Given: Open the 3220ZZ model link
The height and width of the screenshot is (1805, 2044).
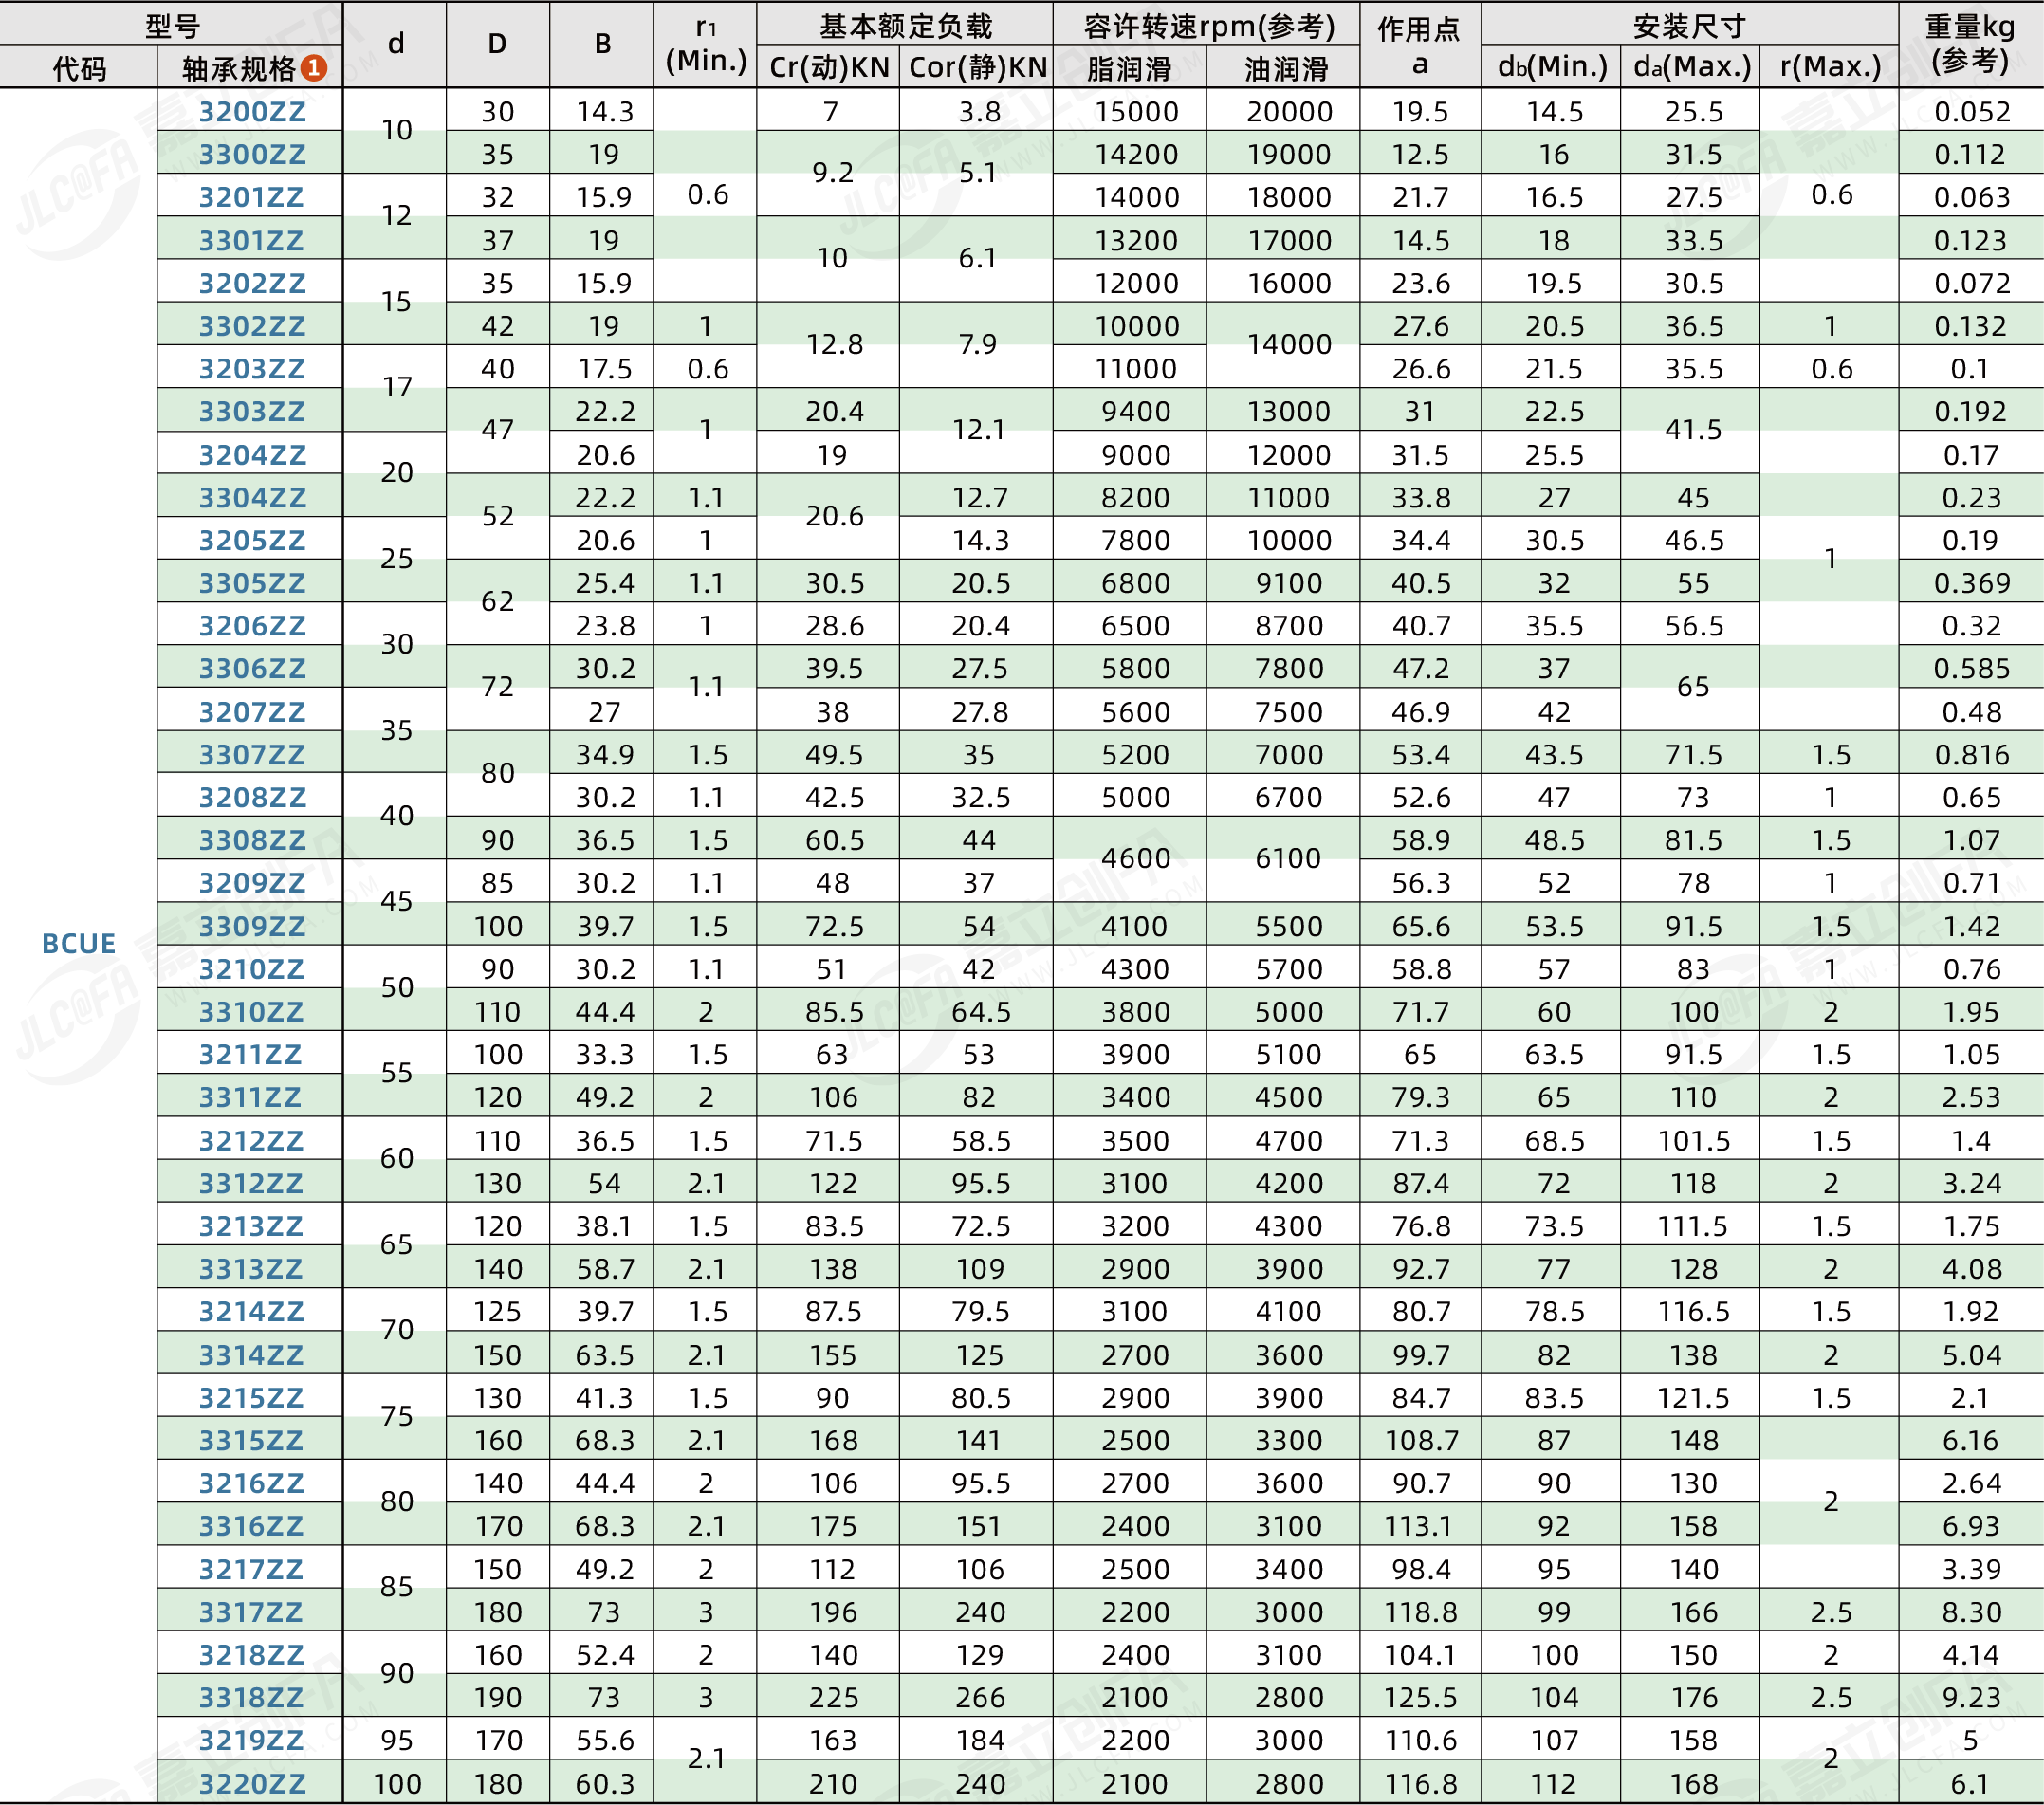Looking at the screenshot, I should (x=251, y=1784).
